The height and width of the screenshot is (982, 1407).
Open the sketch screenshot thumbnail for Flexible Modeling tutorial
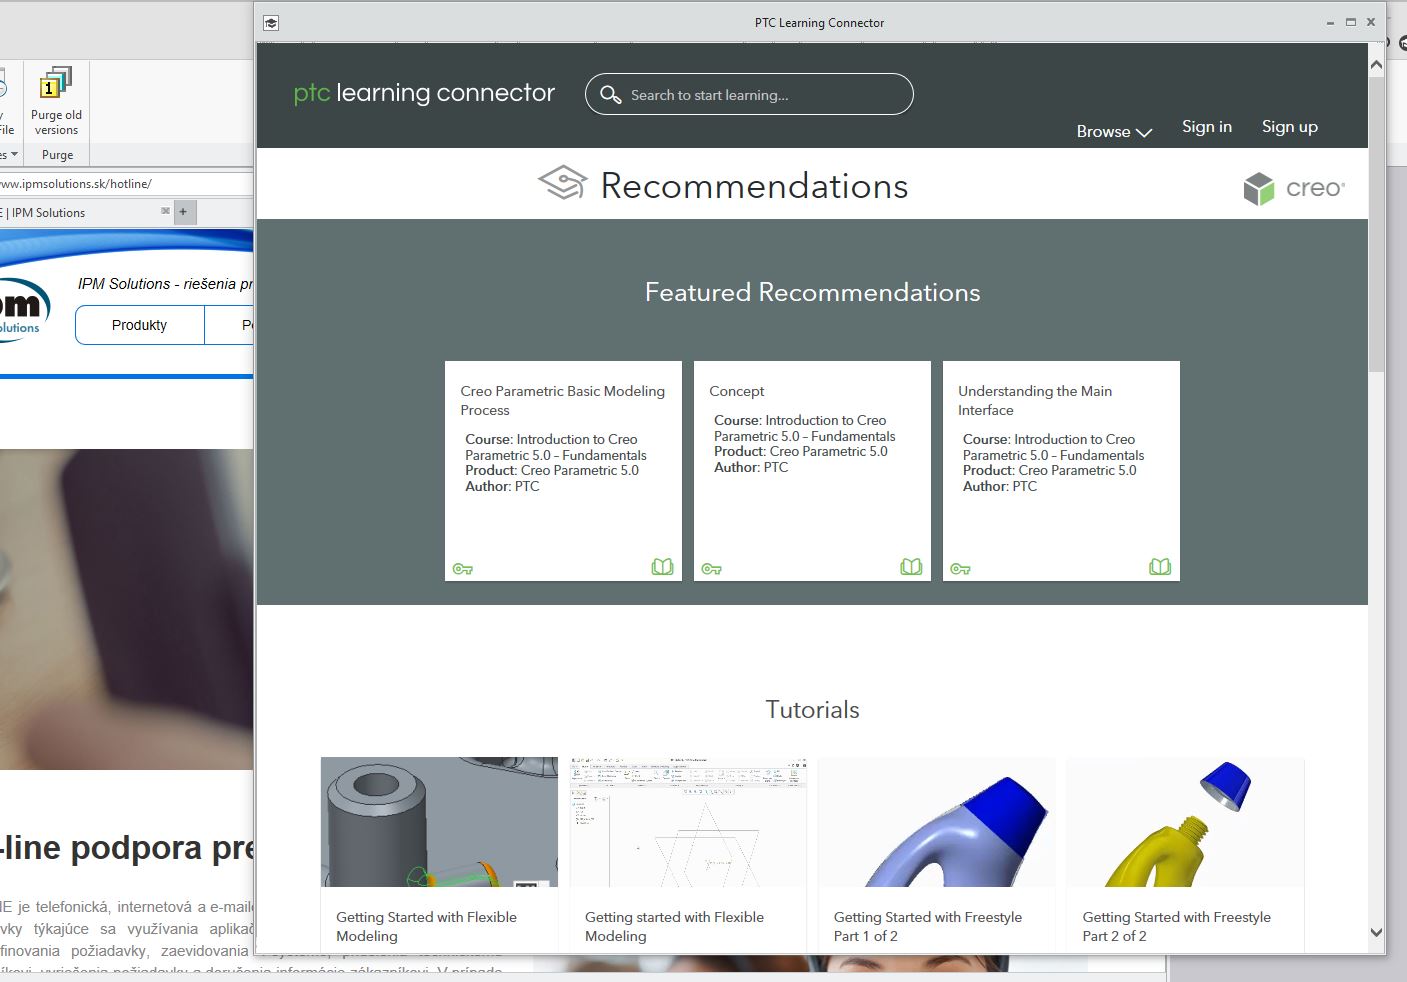[688, 822]
